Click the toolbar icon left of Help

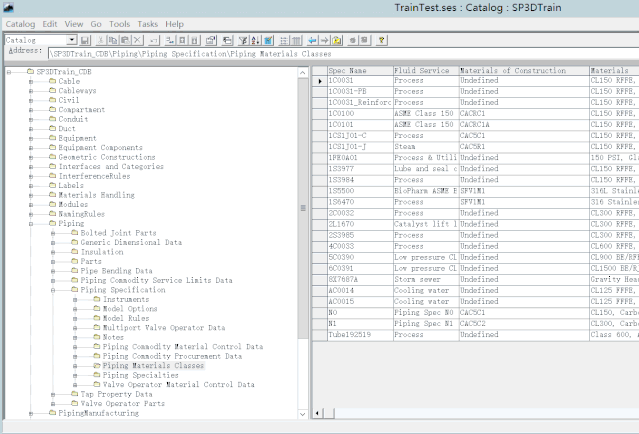[365, 40]
